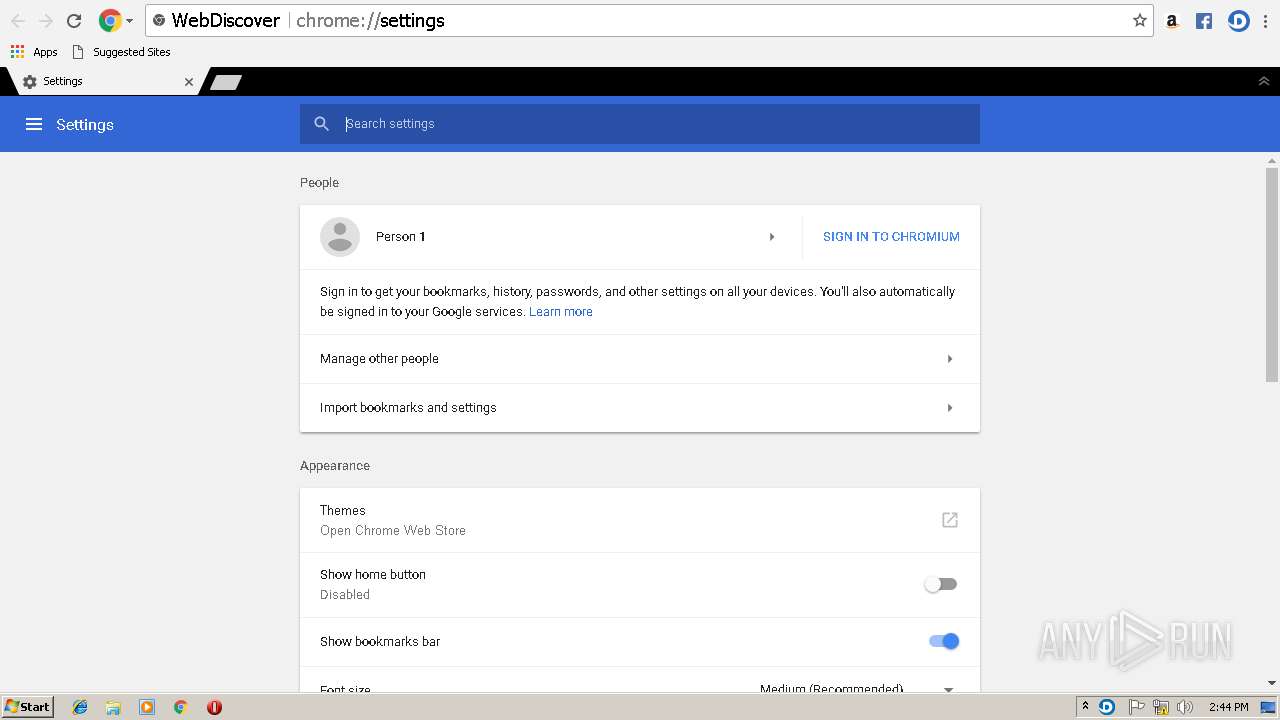Open the Suggested Sites bookmark

click(121, 52)
